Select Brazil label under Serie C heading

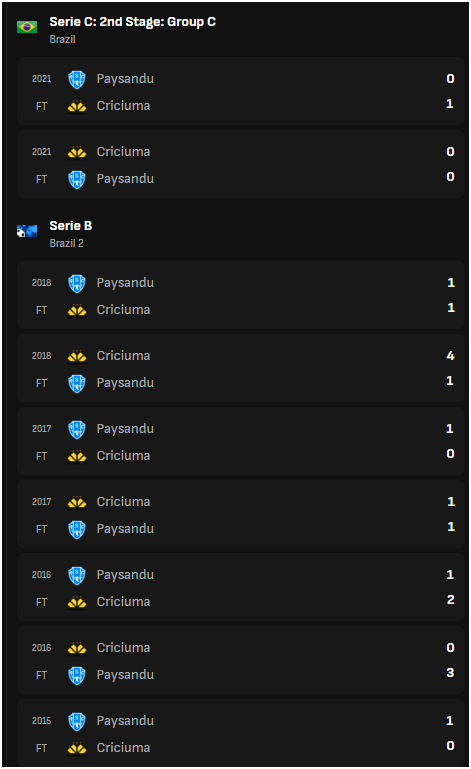coord(62,39)
